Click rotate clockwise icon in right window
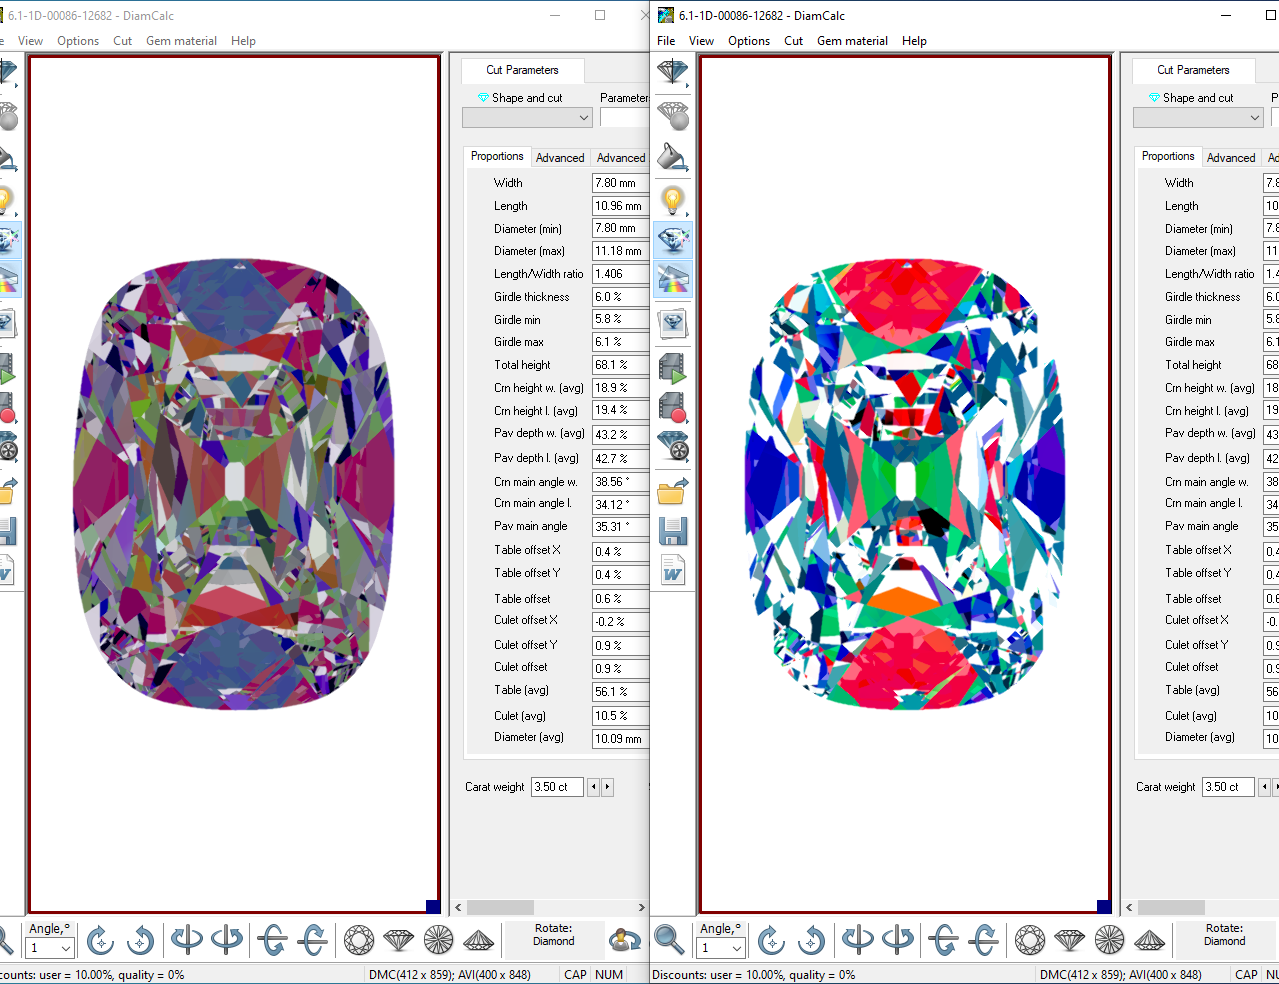Screen dimensions: 1279x984 771,940
